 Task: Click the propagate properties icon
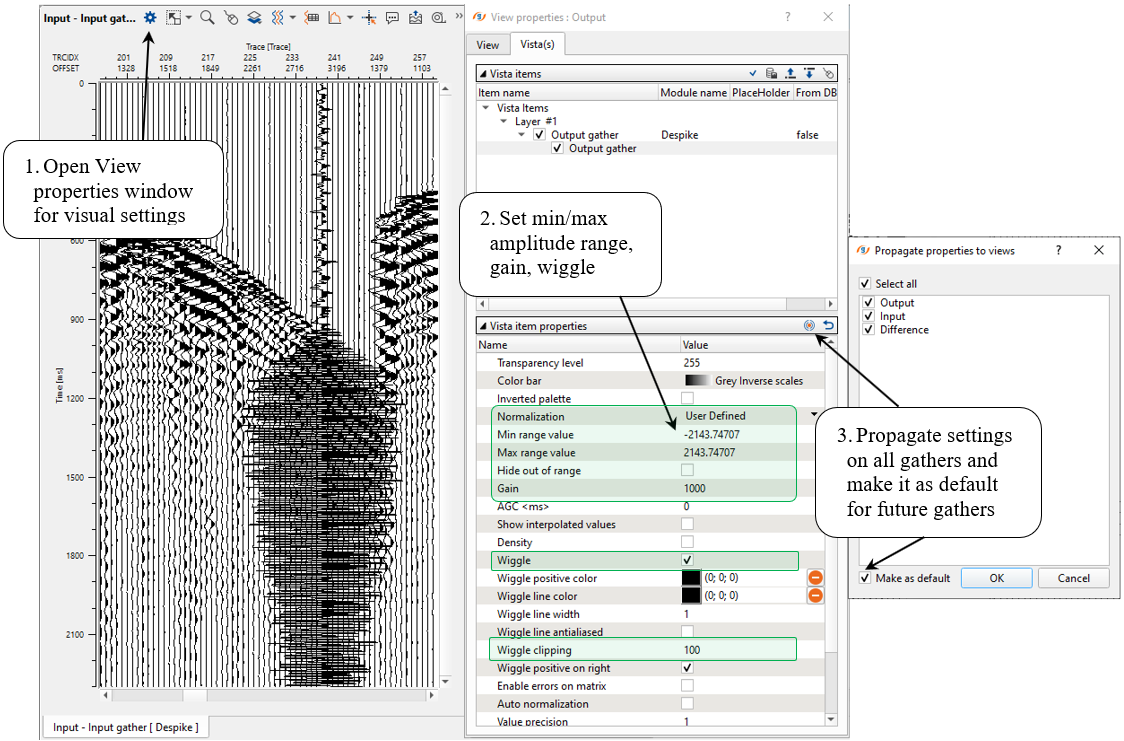[x=809, y=326]
